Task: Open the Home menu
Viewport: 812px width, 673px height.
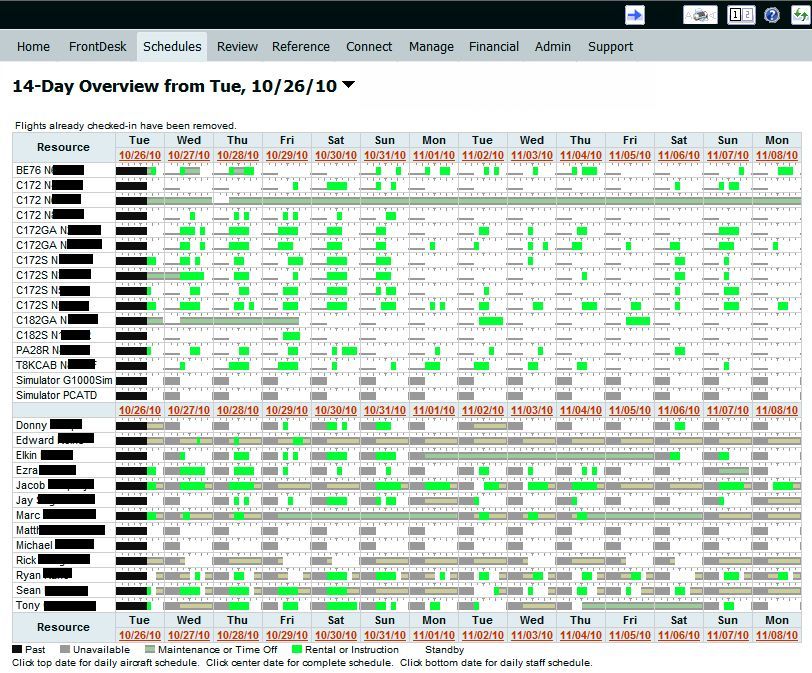Action: click(33, 47)
